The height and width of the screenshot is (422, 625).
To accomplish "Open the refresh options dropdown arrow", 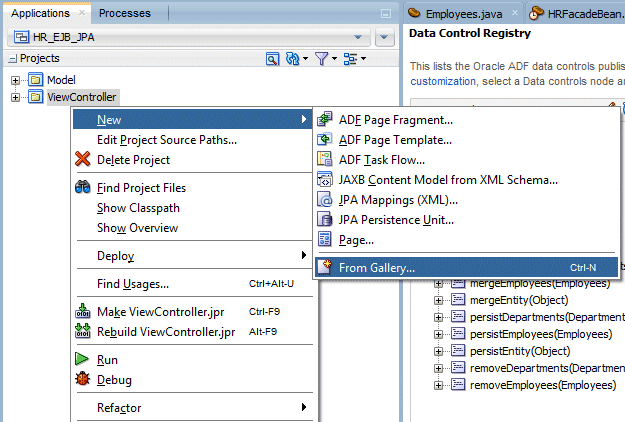I will tap(305, 59).
